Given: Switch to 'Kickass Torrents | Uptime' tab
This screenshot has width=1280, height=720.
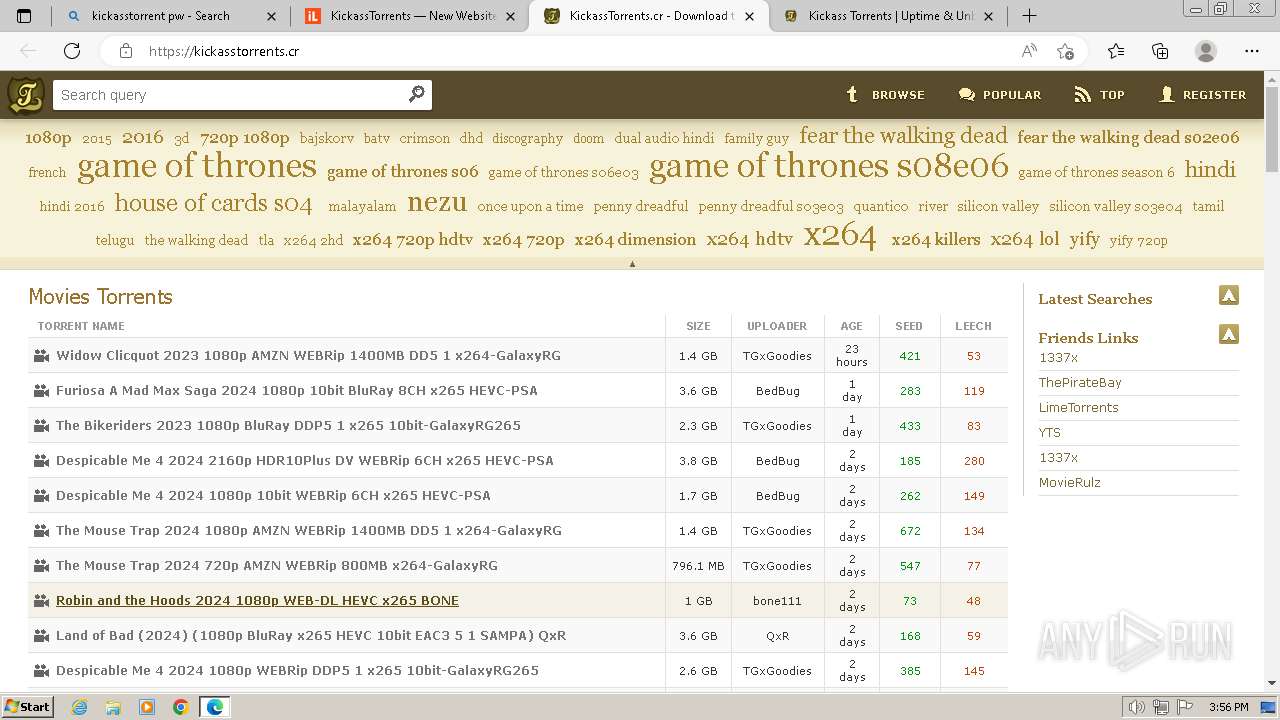Looking at the screenshot, I should (890, 16).
